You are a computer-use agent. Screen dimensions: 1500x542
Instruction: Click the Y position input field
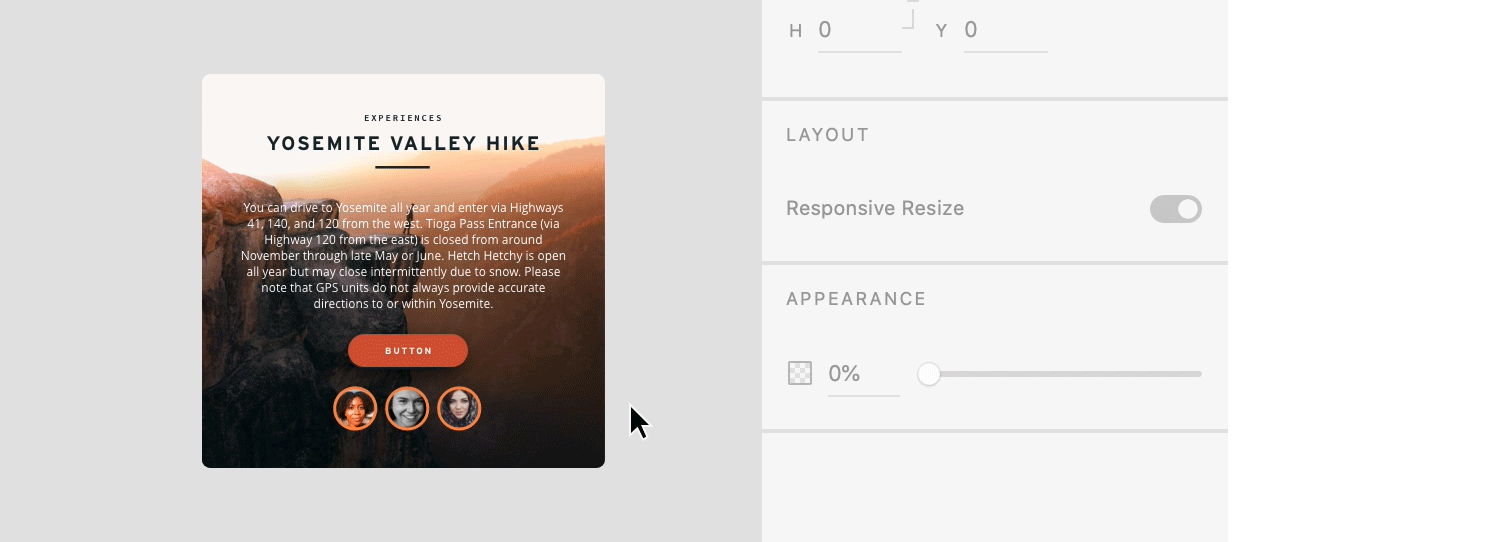pyautogui.click(x=1004, y=30)
